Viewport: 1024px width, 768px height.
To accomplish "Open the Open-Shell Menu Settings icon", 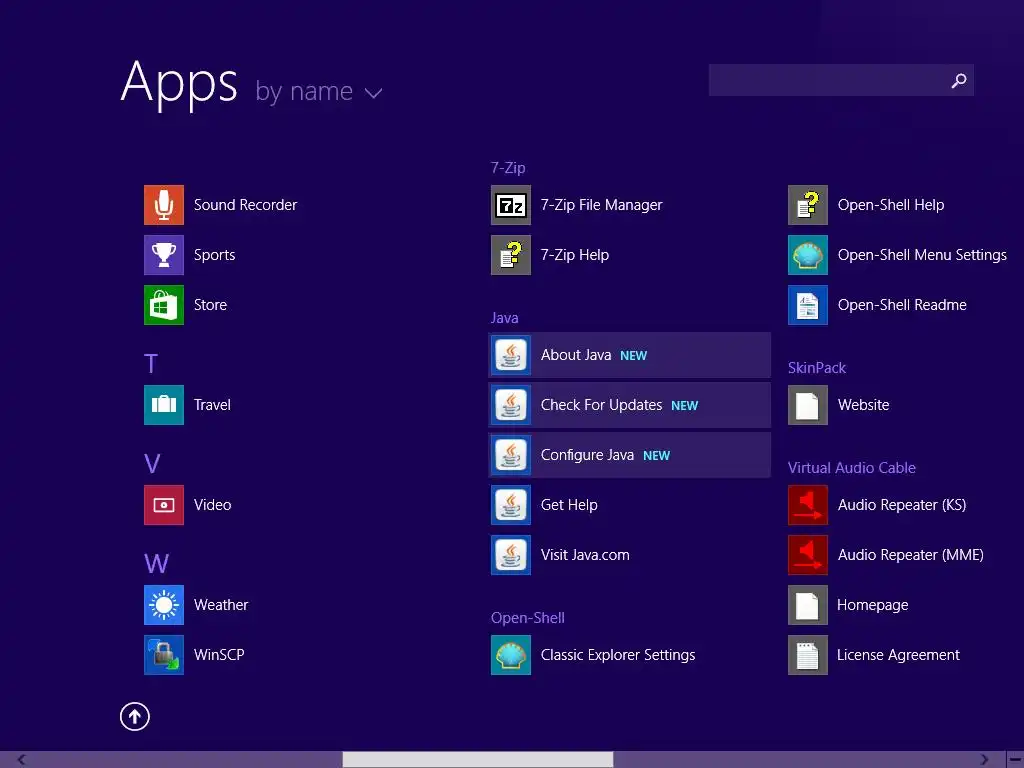I will [x=808, y=255].
